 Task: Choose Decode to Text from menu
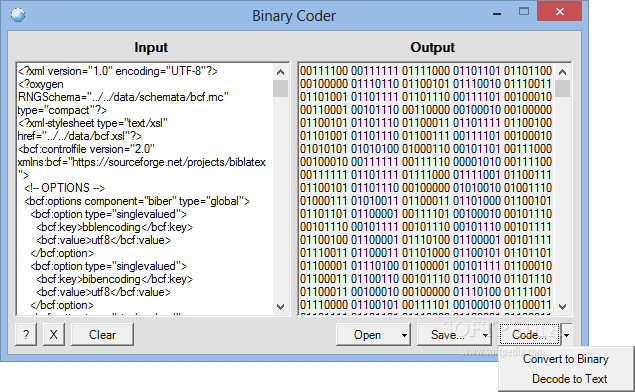point(569,379)
